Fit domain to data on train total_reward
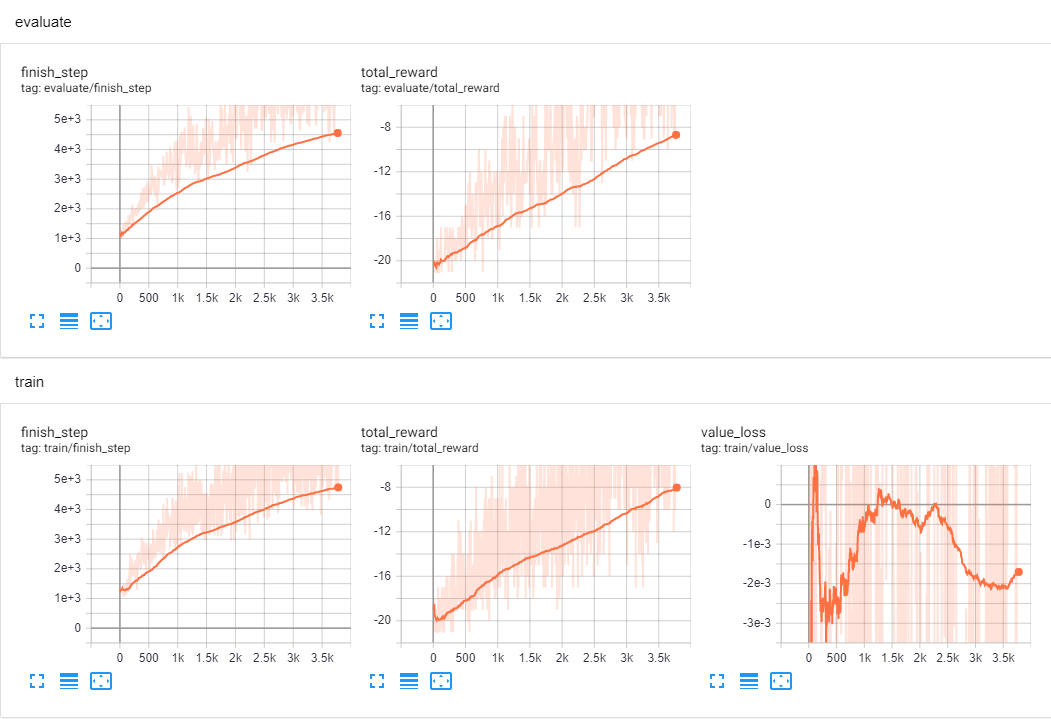Viewport: 1051px width, 719px height. coord(440,681)
